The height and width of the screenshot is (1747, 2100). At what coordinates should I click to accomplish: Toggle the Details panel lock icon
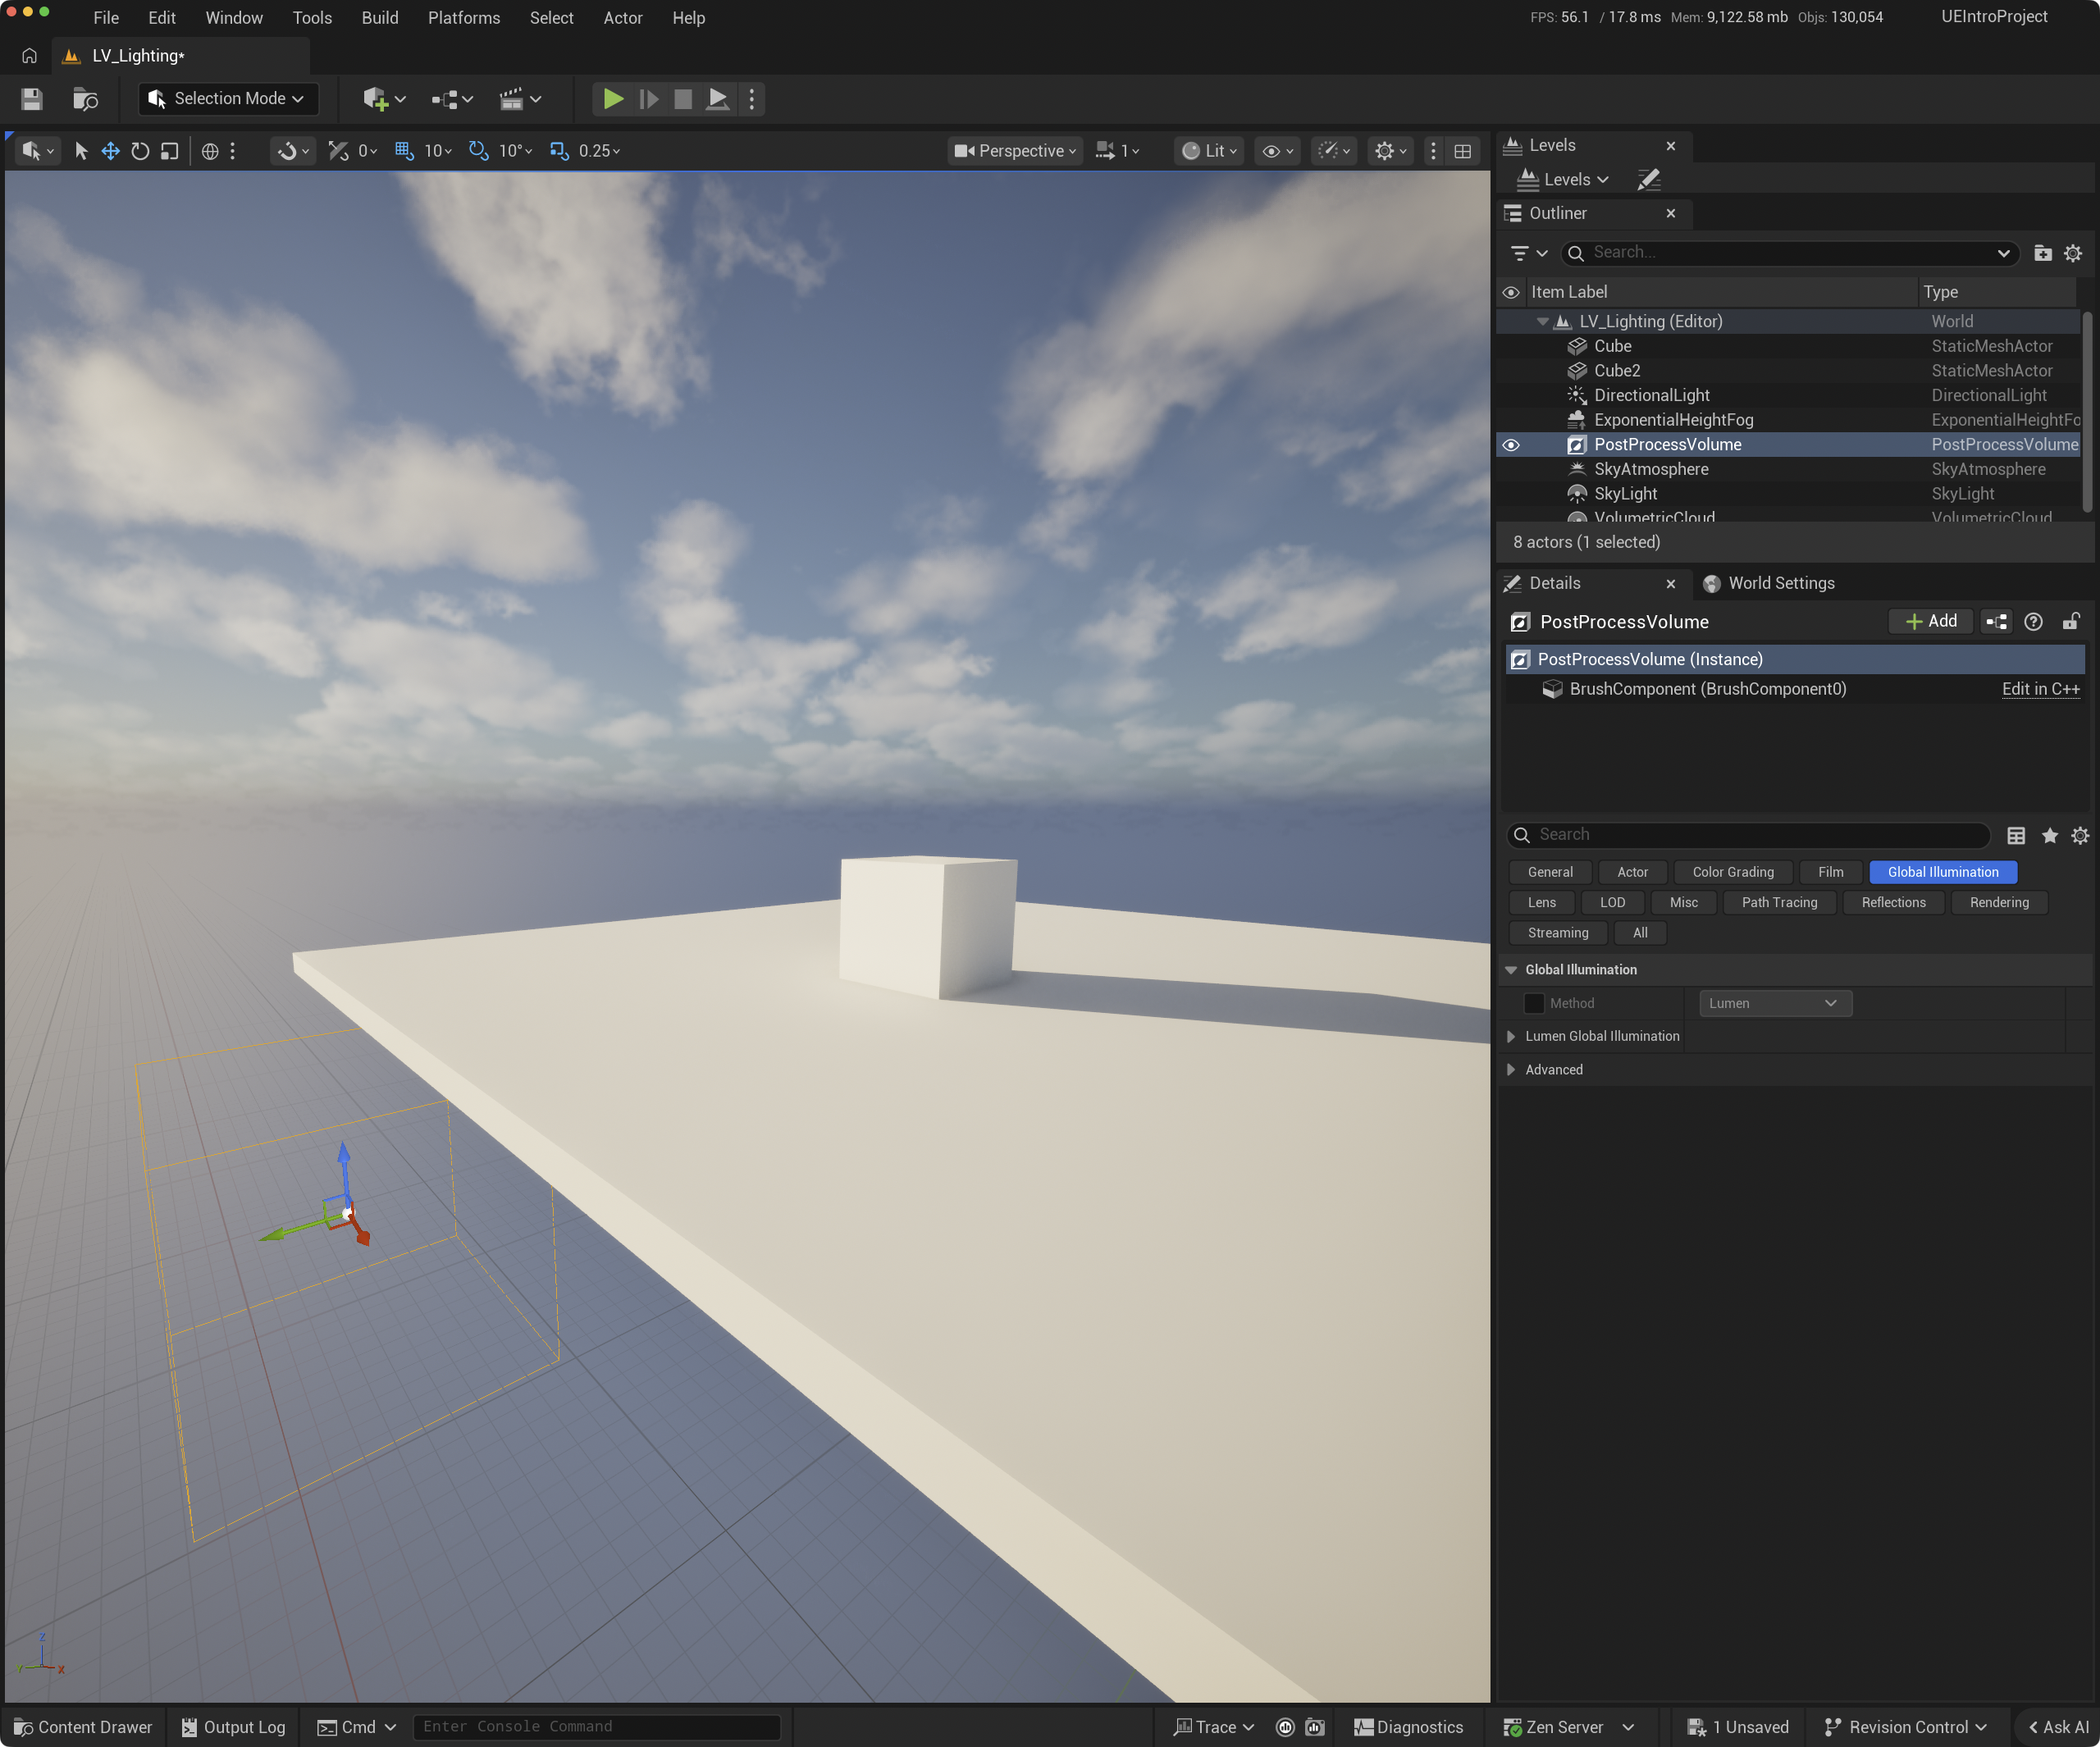tap(2071, 622)
